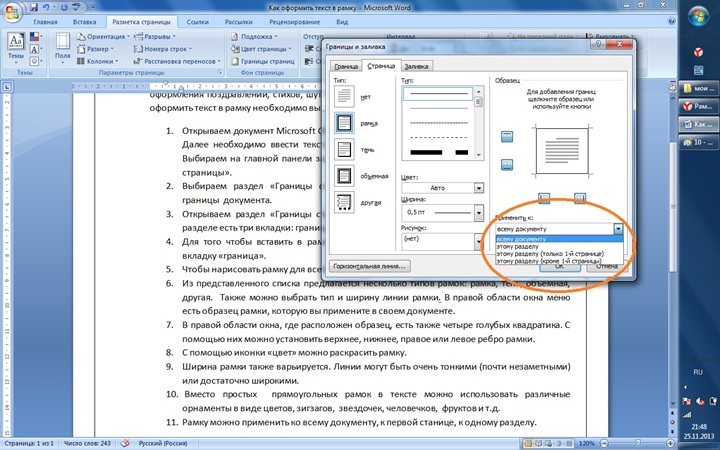
Task: Switch to Главная ribbon tab
Action: point(45,22)
